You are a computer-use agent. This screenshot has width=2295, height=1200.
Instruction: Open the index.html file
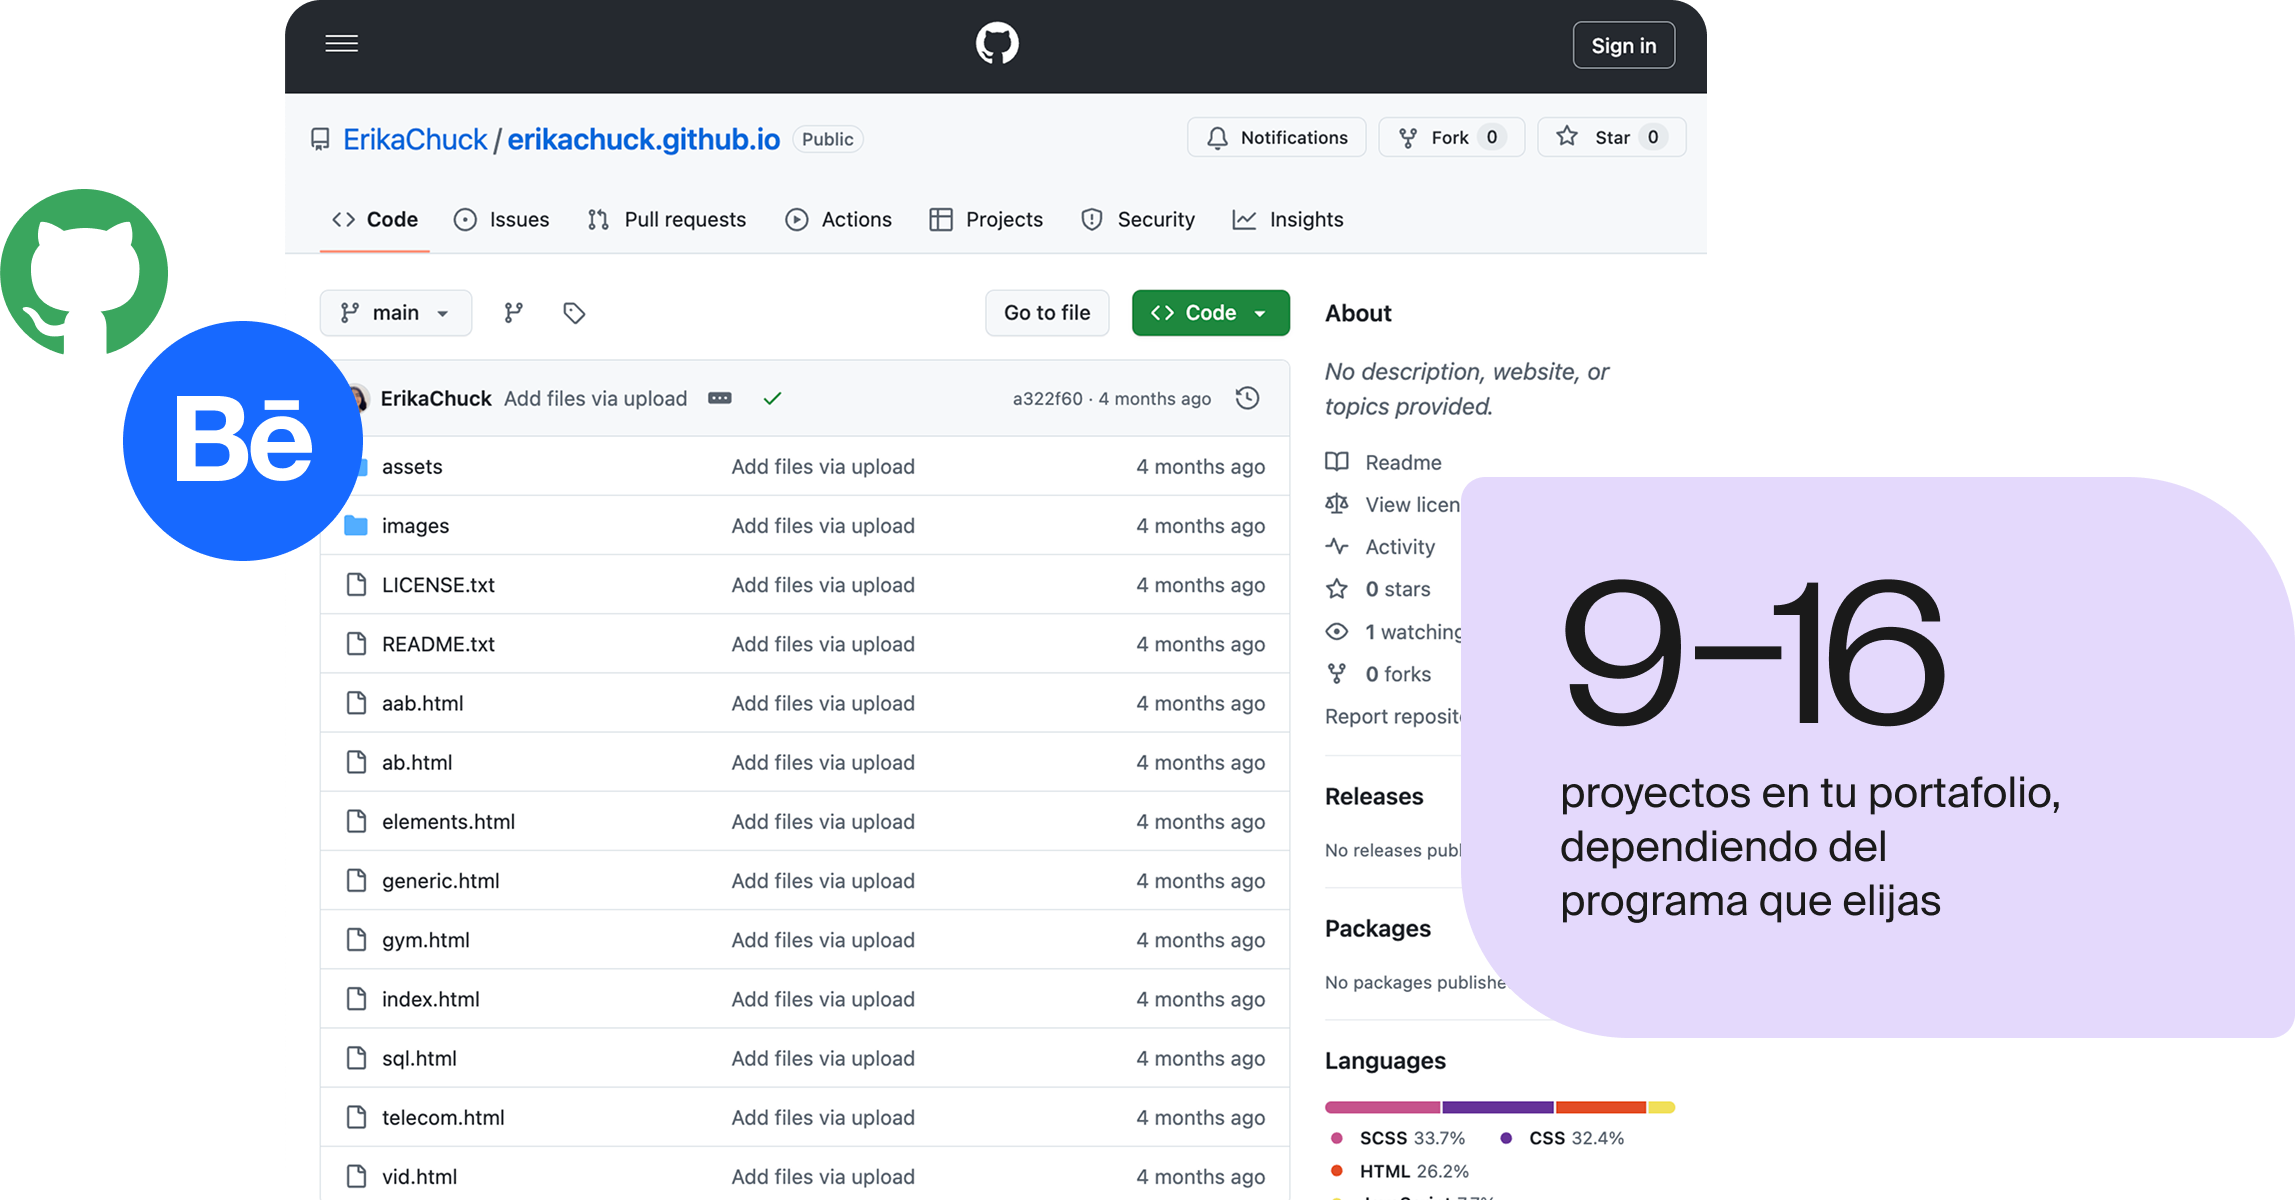430,999
